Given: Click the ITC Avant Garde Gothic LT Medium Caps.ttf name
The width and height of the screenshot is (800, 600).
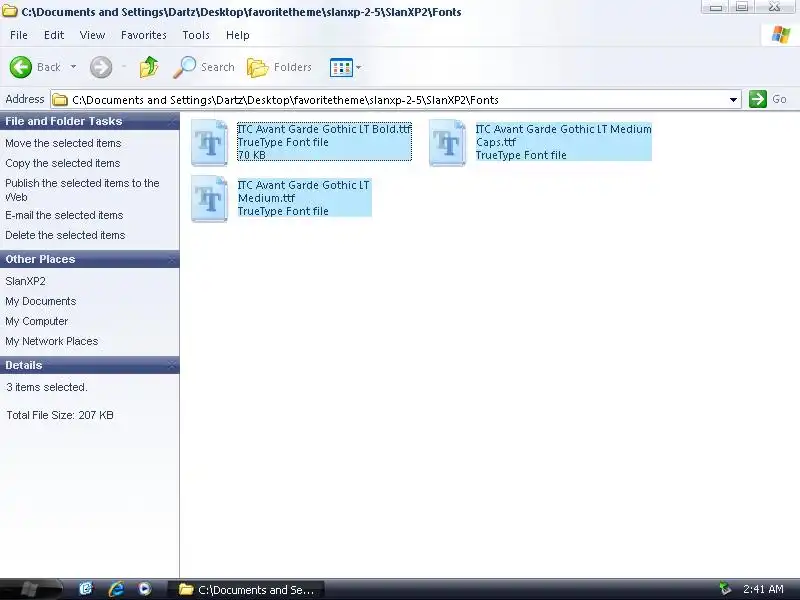Looking at the screenshot, I should (563, 136).
